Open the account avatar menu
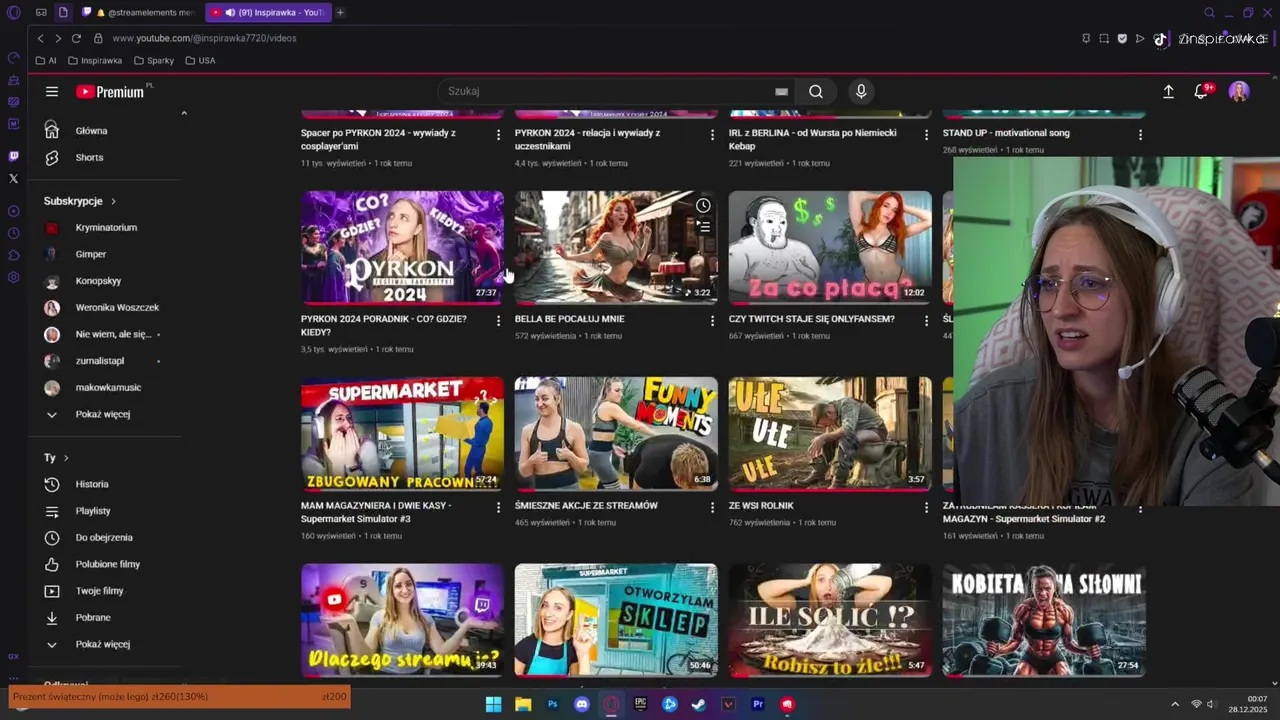Image resolution: width=1280 pixels, height=720 pixels. tap(1239, 91)
